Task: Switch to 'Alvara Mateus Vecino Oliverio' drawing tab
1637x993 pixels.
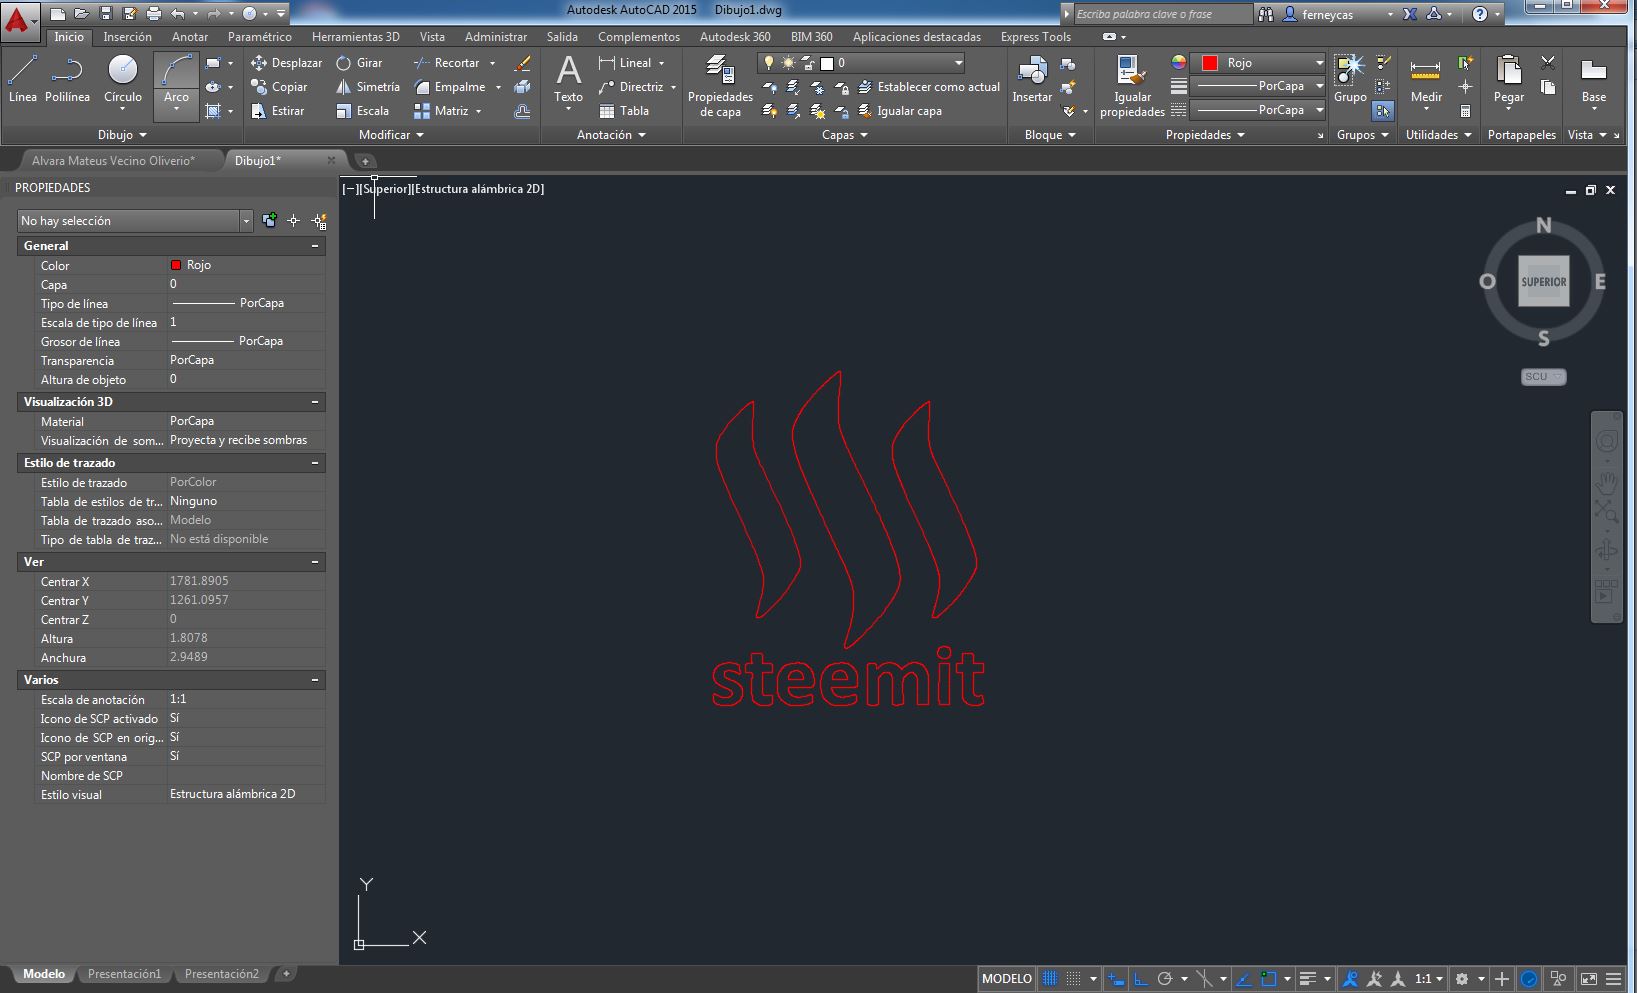Action: pos(113,160)
